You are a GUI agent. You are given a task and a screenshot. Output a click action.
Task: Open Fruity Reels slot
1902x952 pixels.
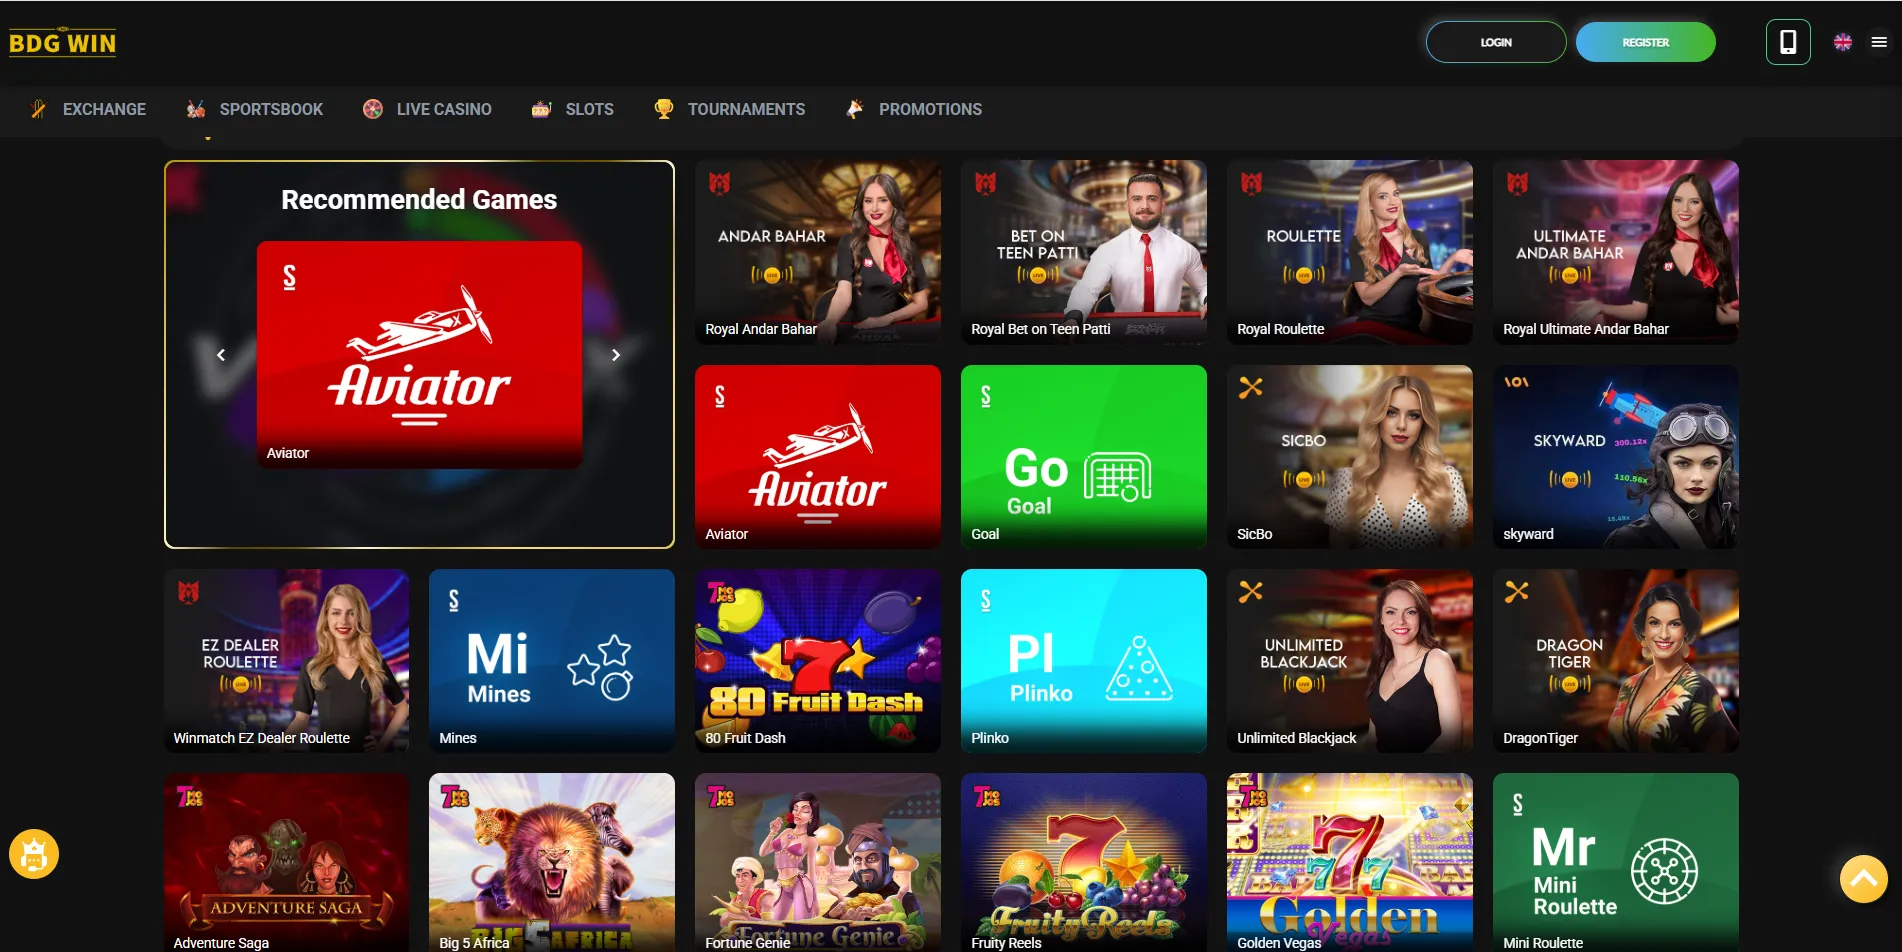[1084, 862]
